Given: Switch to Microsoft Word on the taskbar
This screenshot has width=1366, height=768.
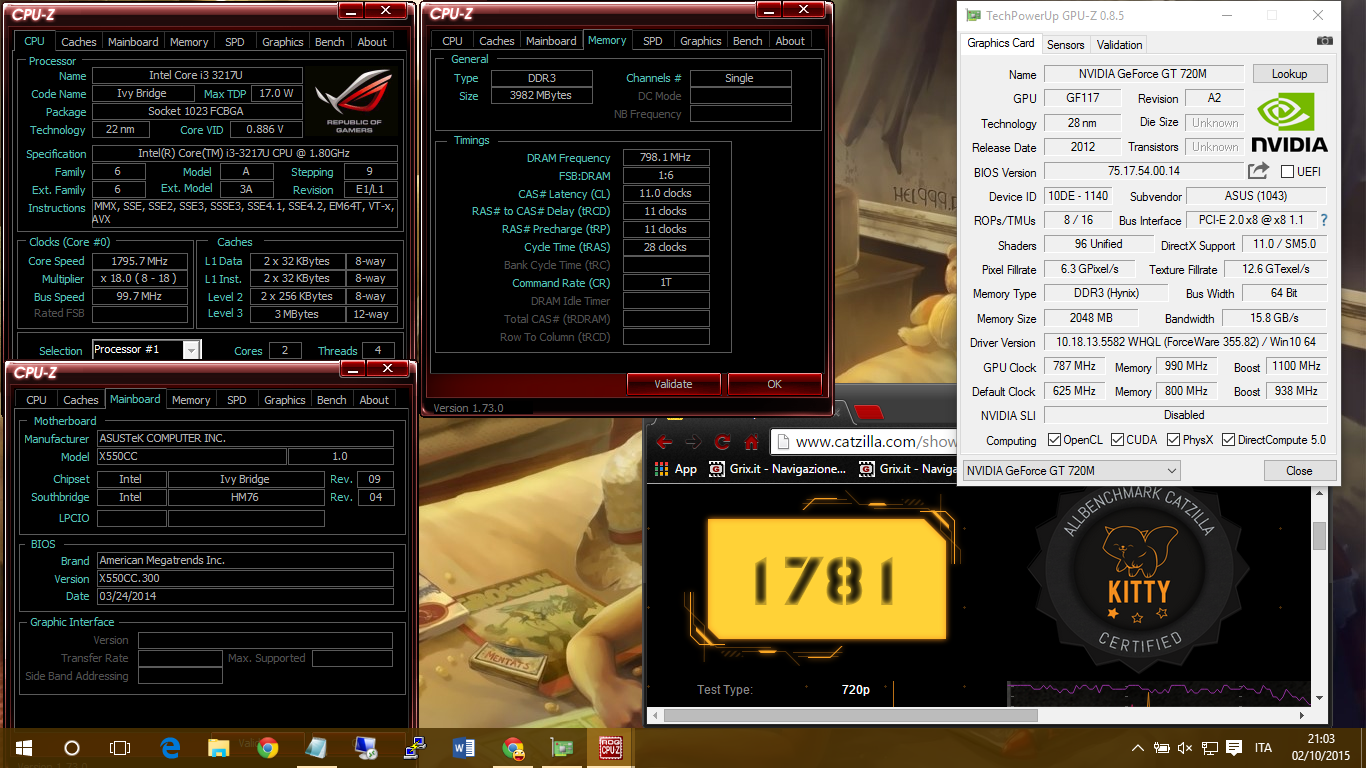Looking at the screenshot, I should coord(464,748).
